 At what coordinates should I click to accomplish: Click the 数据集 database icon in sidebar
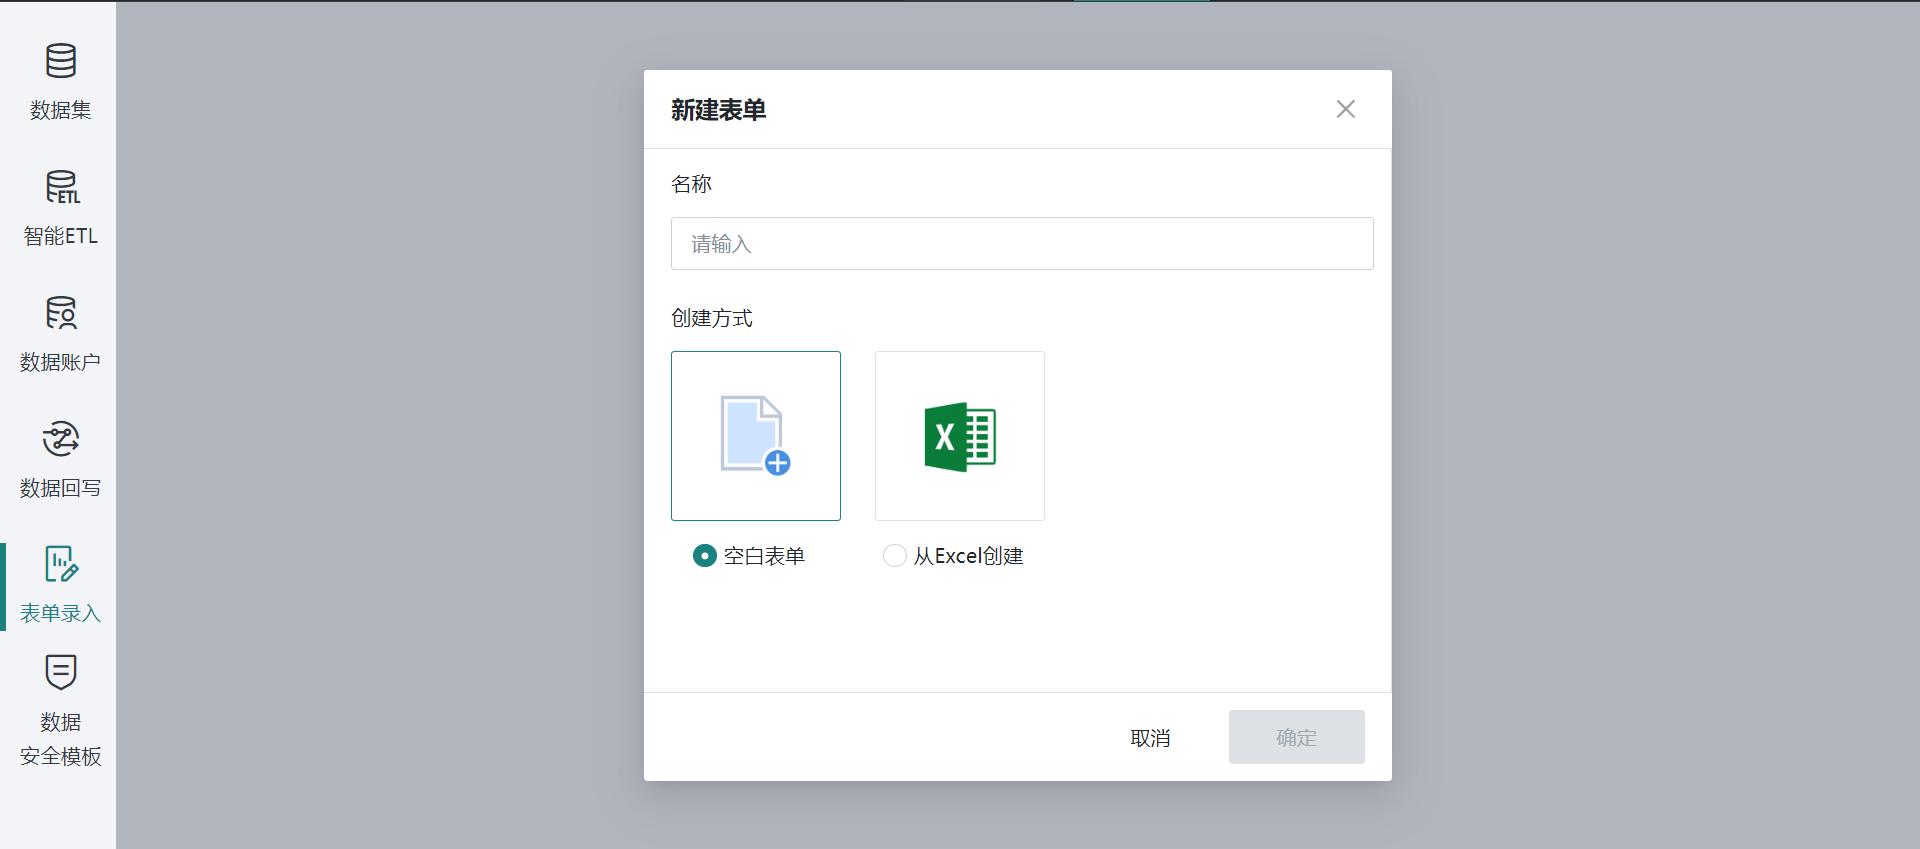click(60, 61)
